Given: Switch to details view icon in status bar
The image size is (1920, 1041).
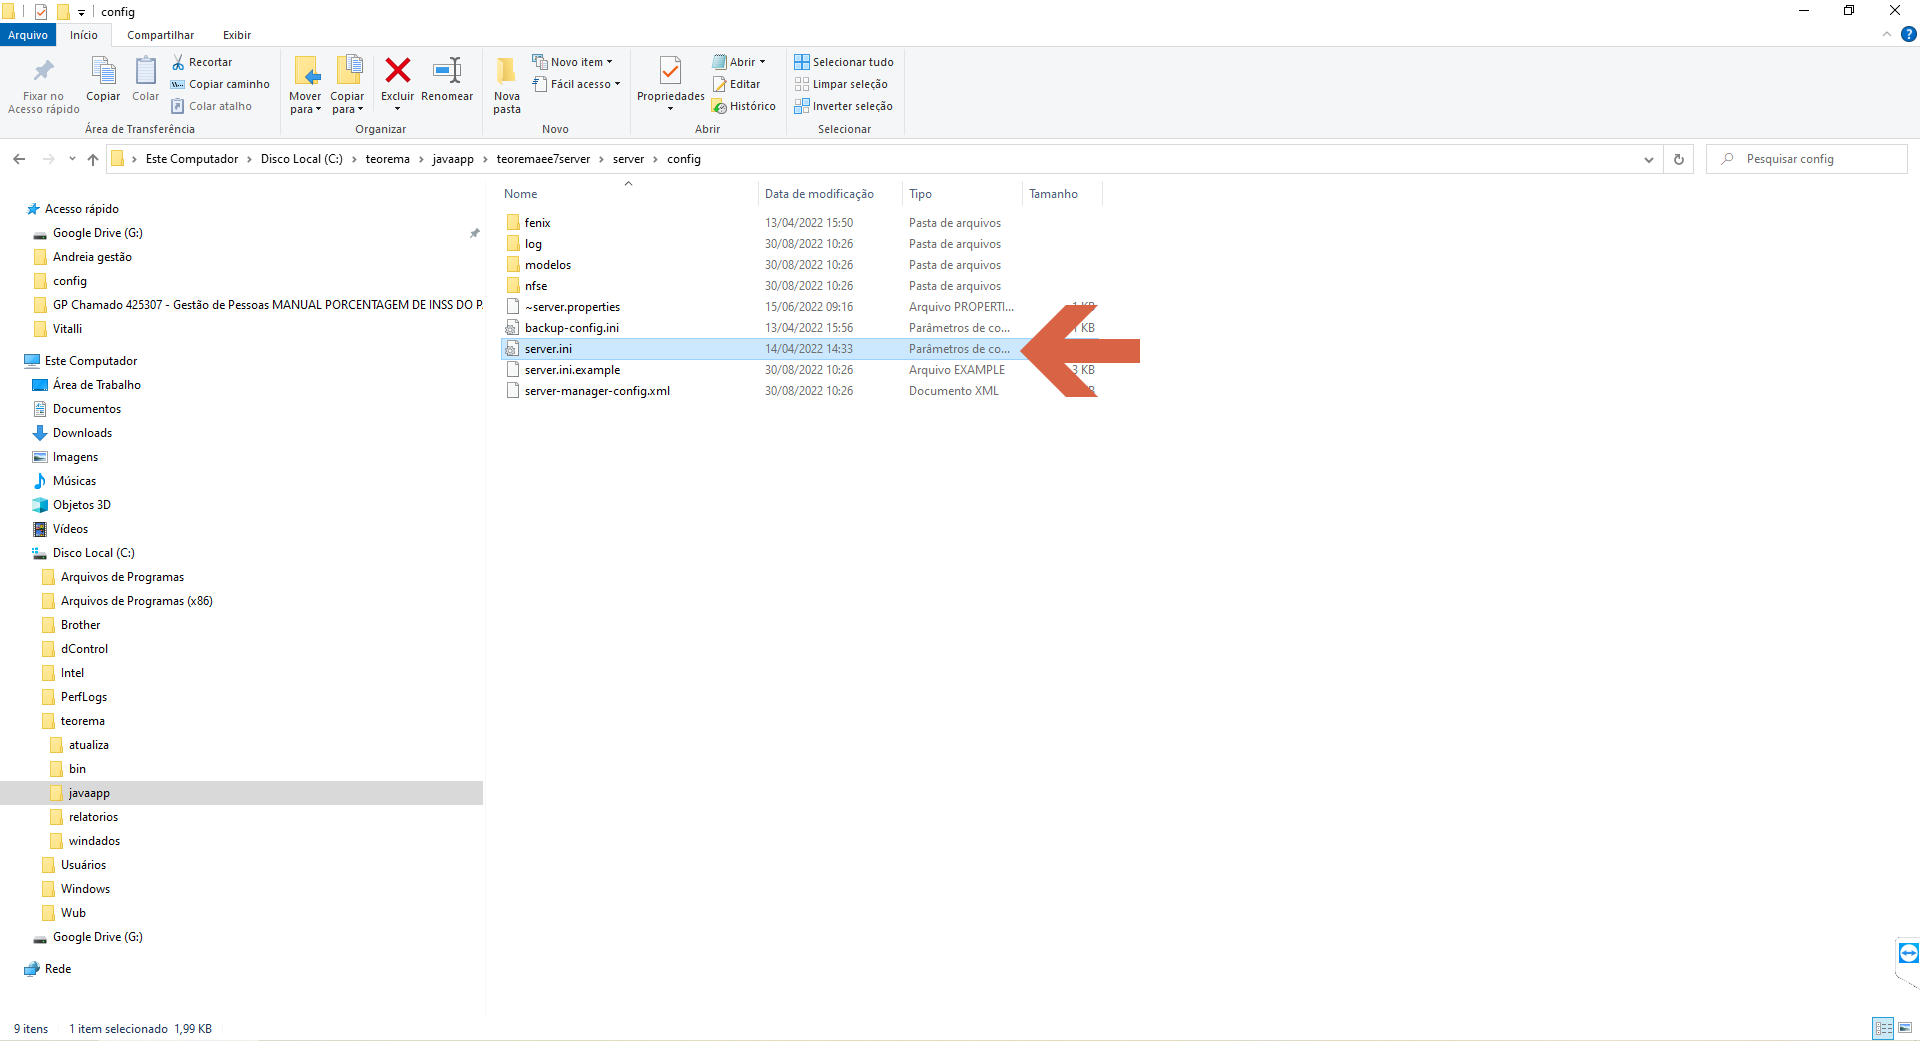Looking at the screenshot, I should click(1883, 1028).
